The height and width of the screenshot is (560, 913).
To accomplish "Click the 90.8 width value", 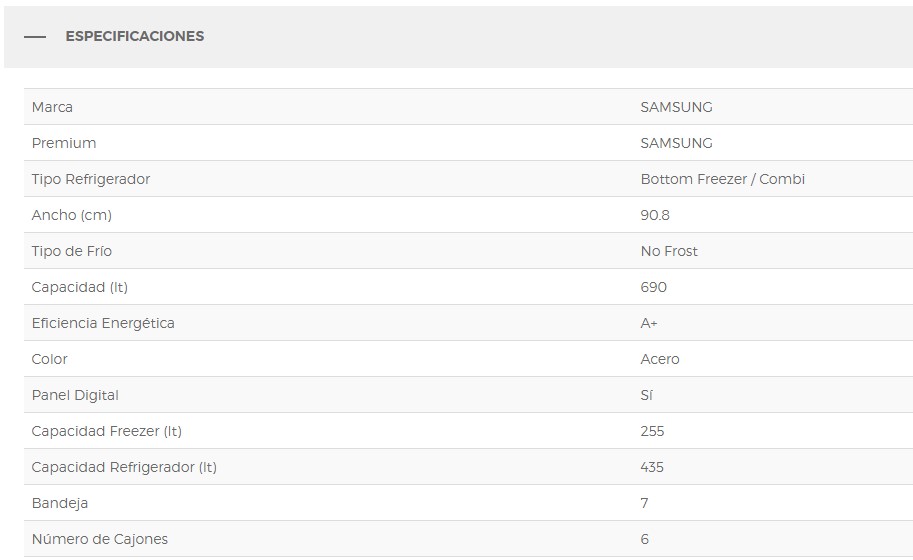I will coord(655,215).
